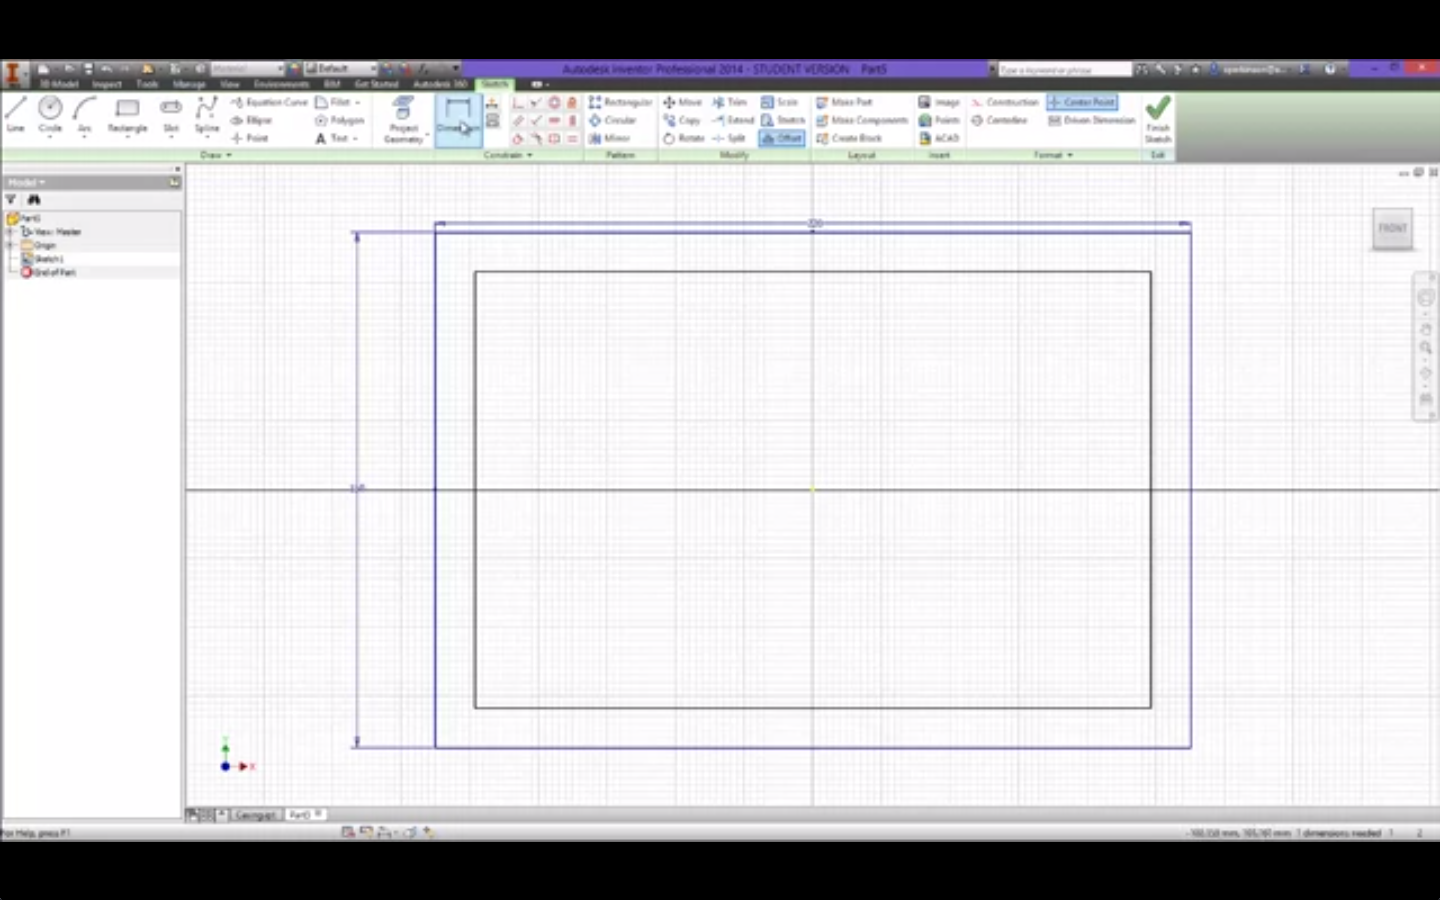
Task: Toggle Centerline format
Action: (999, 120)
